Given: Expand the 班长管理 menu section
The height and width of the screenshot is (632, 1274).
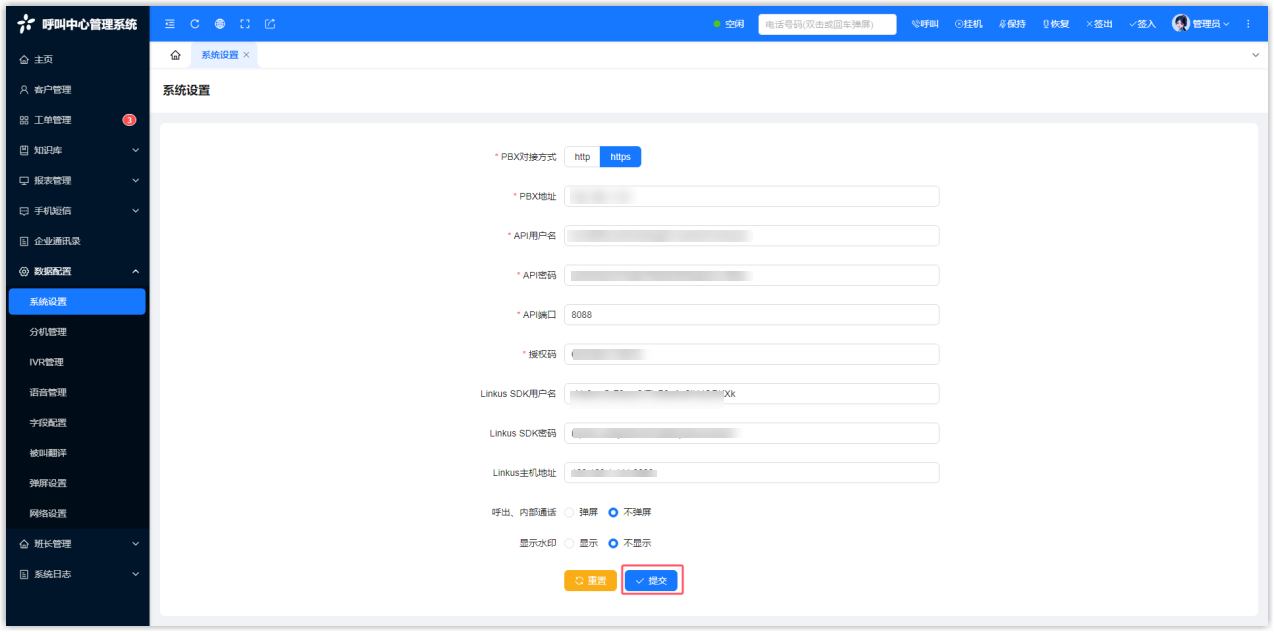Looking at the screenshot, I should pos(77,544).
